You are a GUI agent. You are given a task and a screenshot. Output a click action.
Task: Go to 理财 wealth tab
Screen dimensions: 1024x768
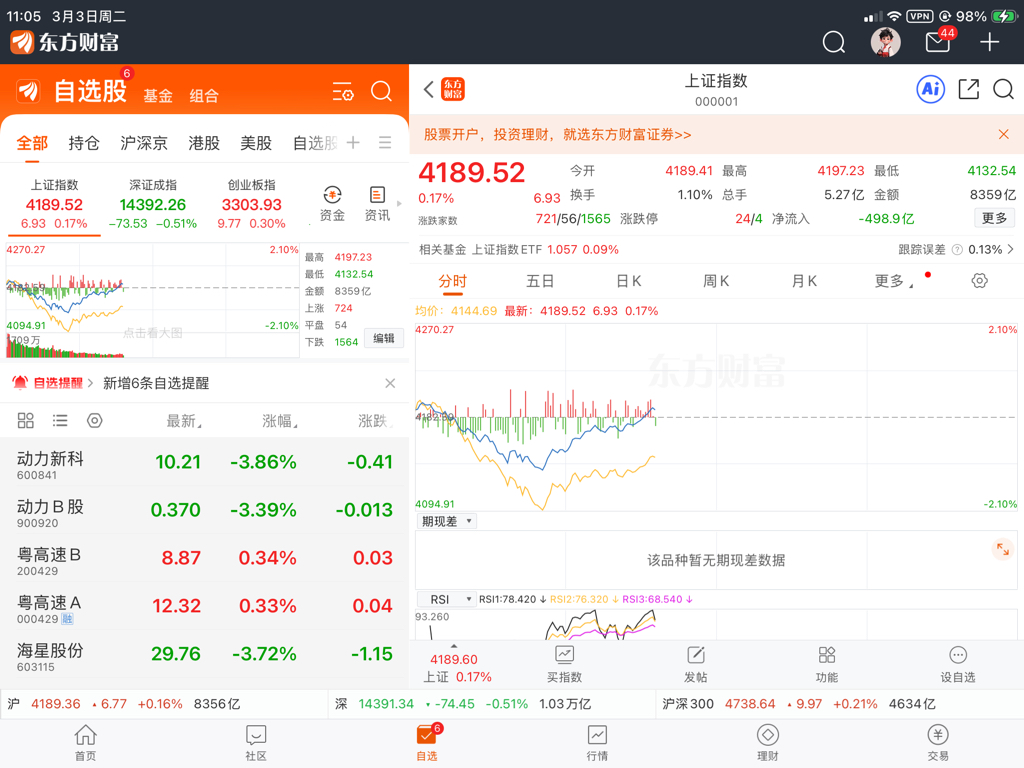[x=767, y=743]
